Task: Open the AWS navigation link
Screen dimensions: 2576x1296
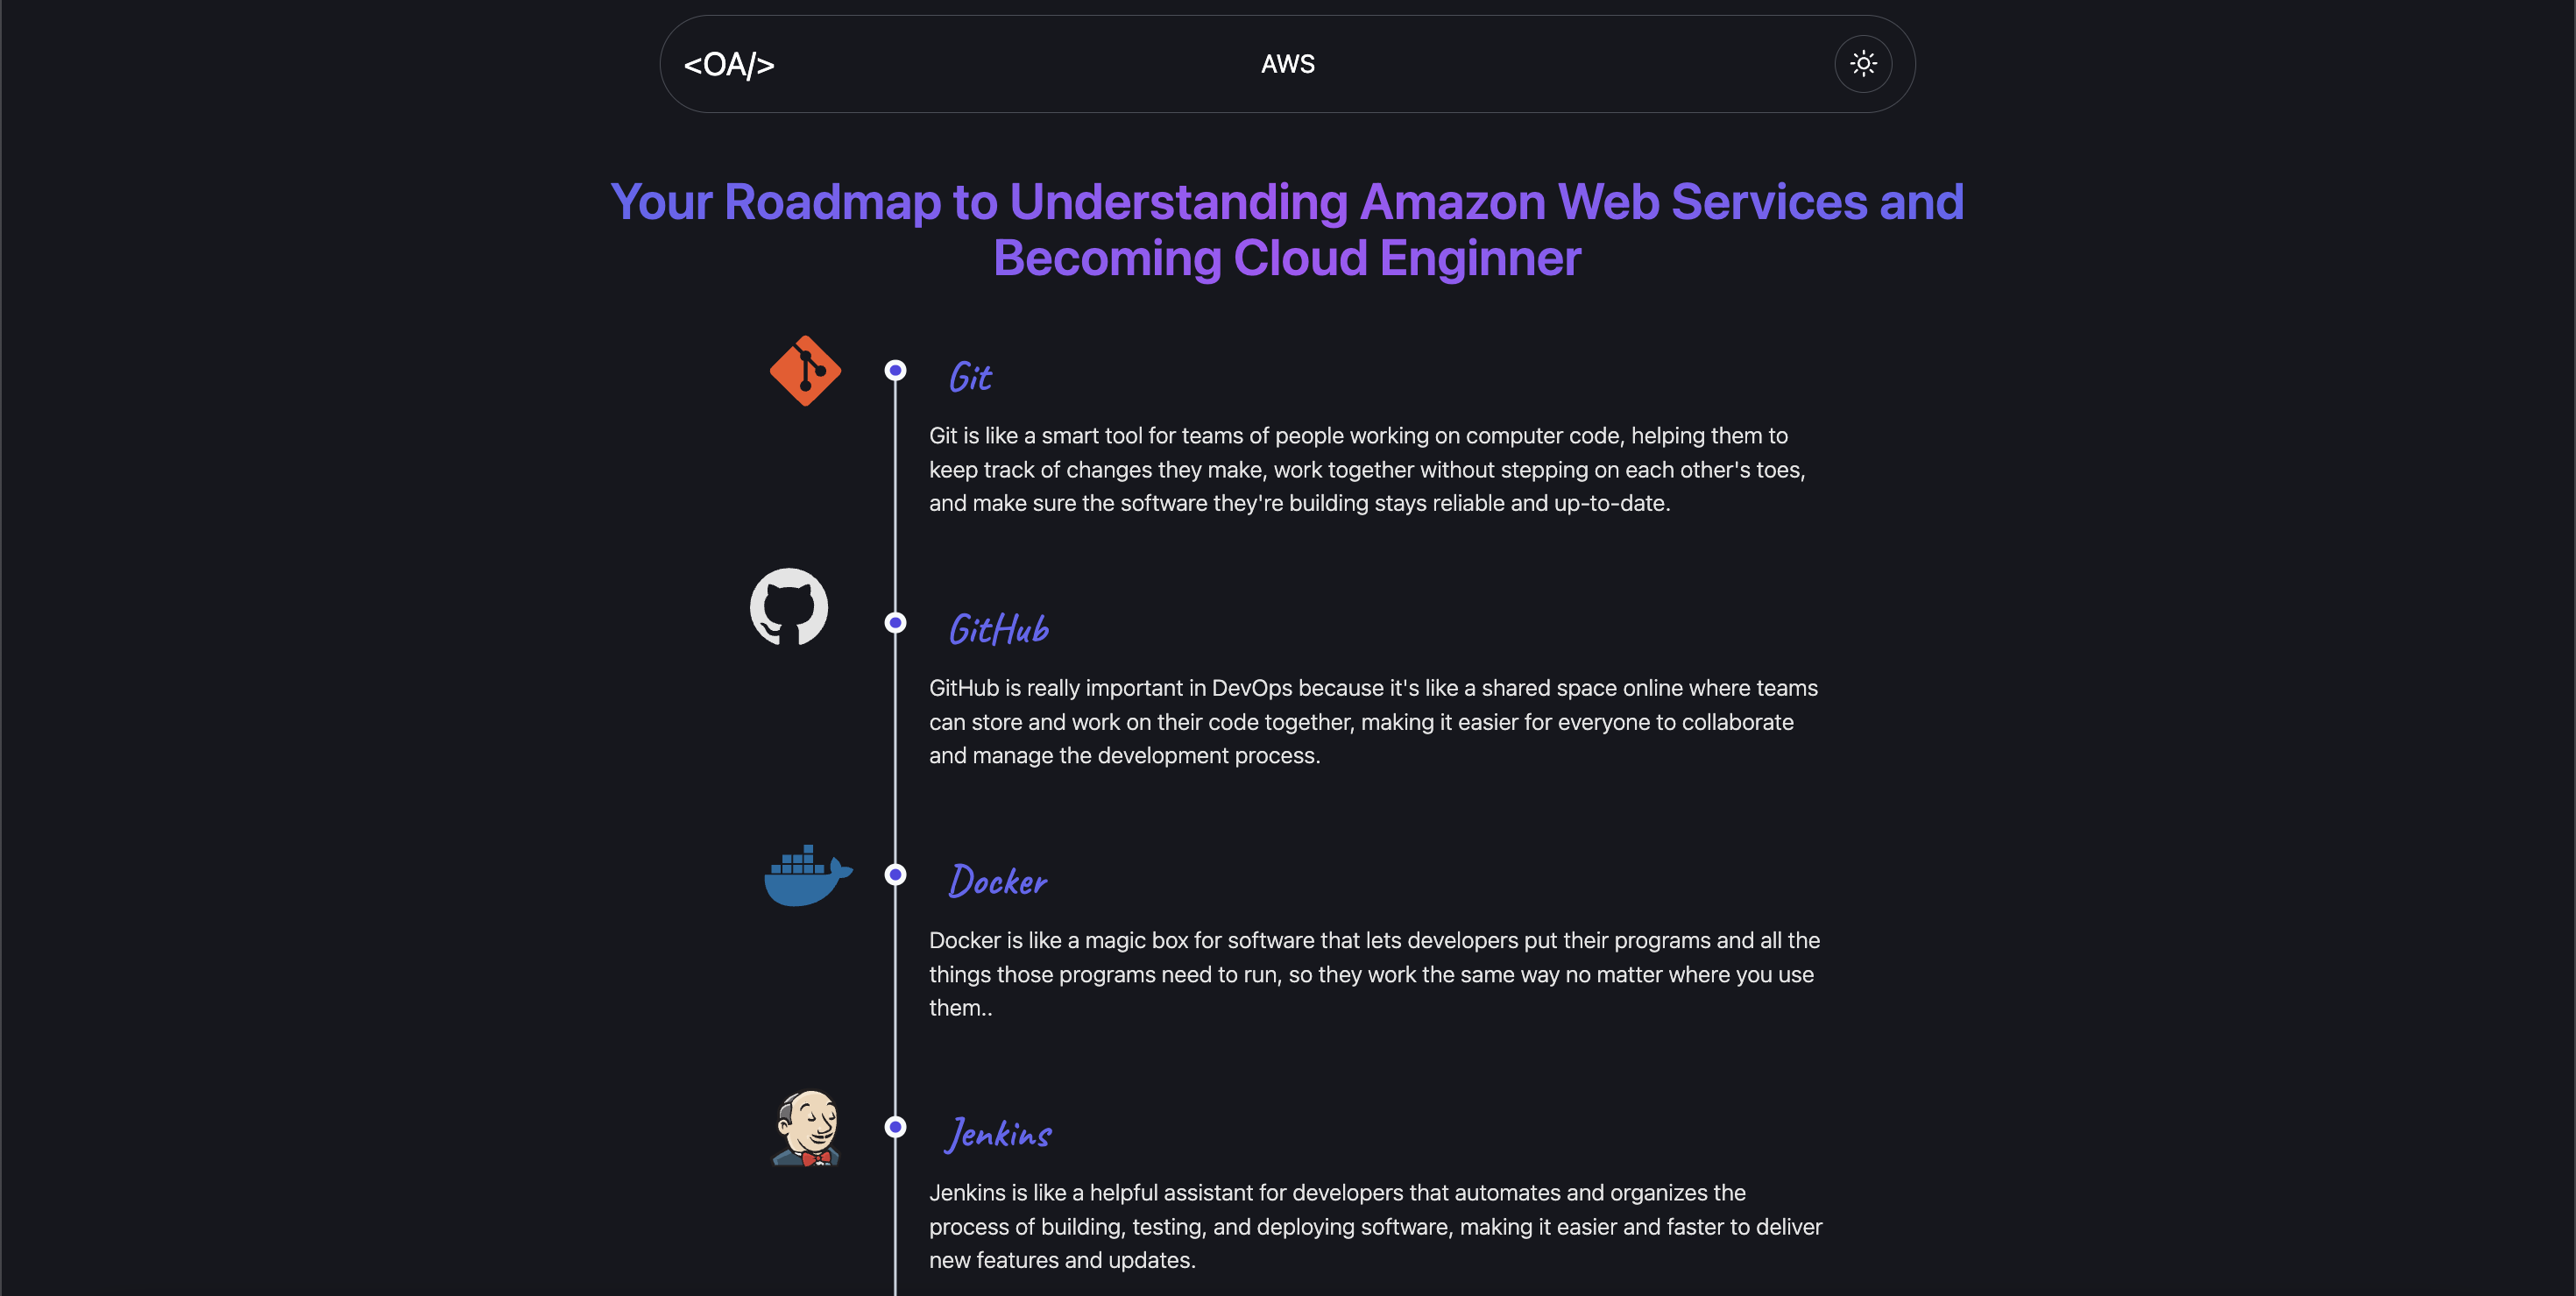Action: pyautogui.click(x=1287, y=64)
